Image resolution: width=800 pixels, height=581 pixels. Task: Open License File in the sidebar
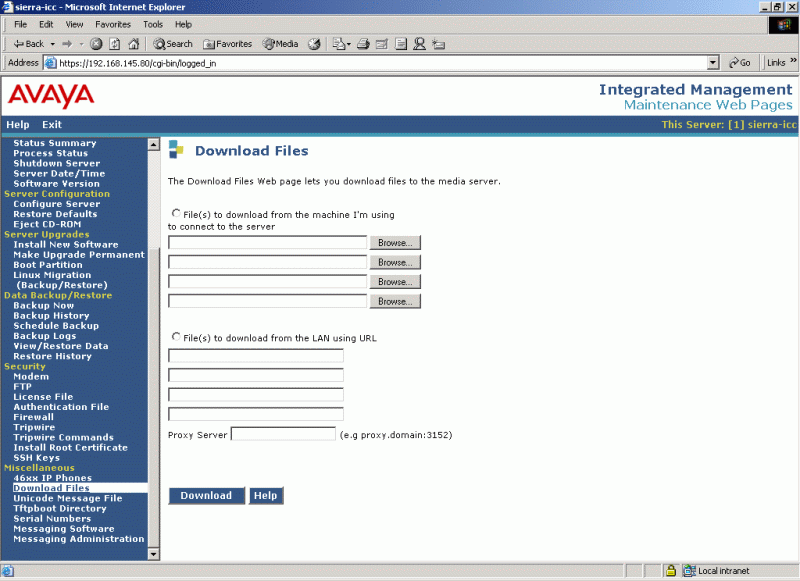click(43, 397)
